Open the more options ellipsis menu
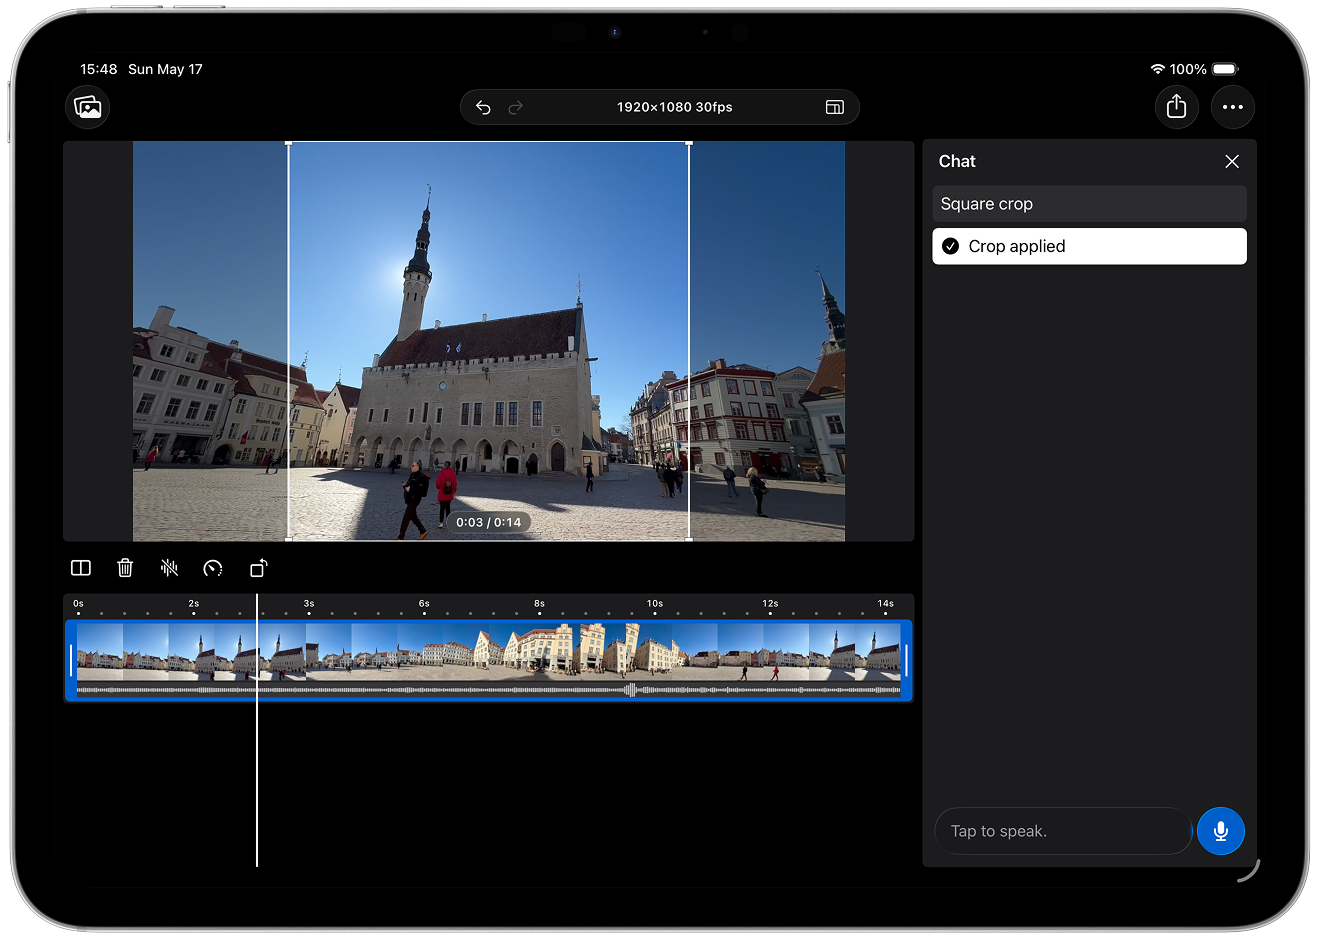The height and width of the screenshot is (940, 1320). pos(1233,107)
